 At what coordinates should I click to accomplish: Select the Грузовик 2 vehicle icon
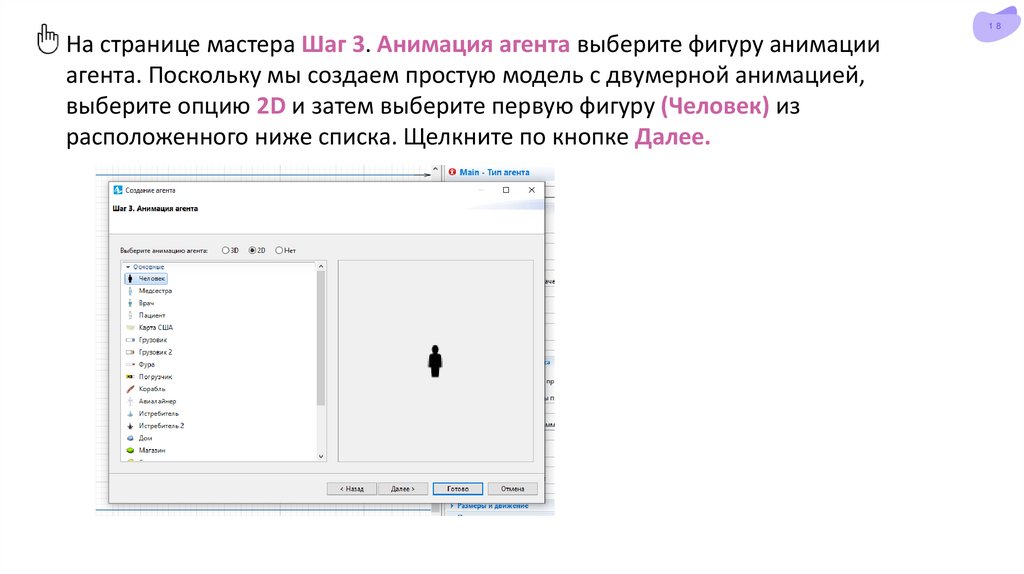point(130,353)
